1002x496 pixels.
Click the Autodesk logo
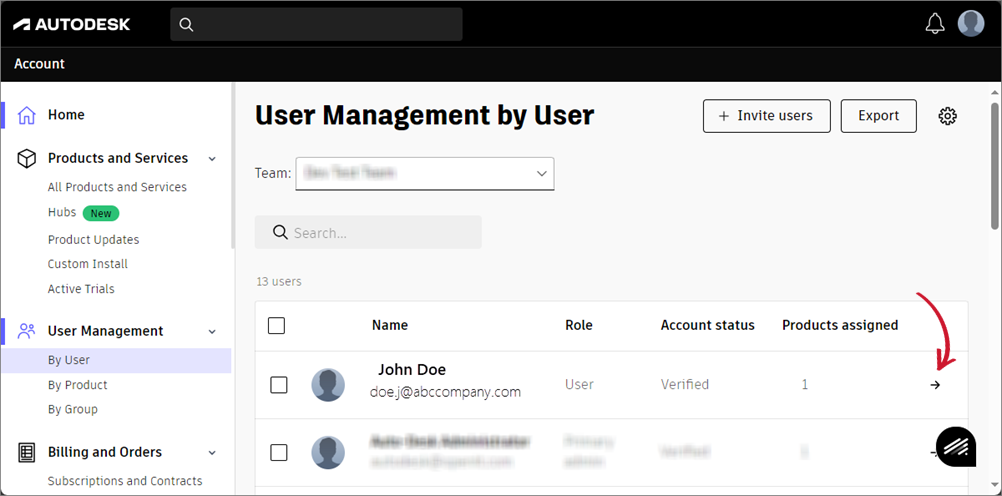71,24
